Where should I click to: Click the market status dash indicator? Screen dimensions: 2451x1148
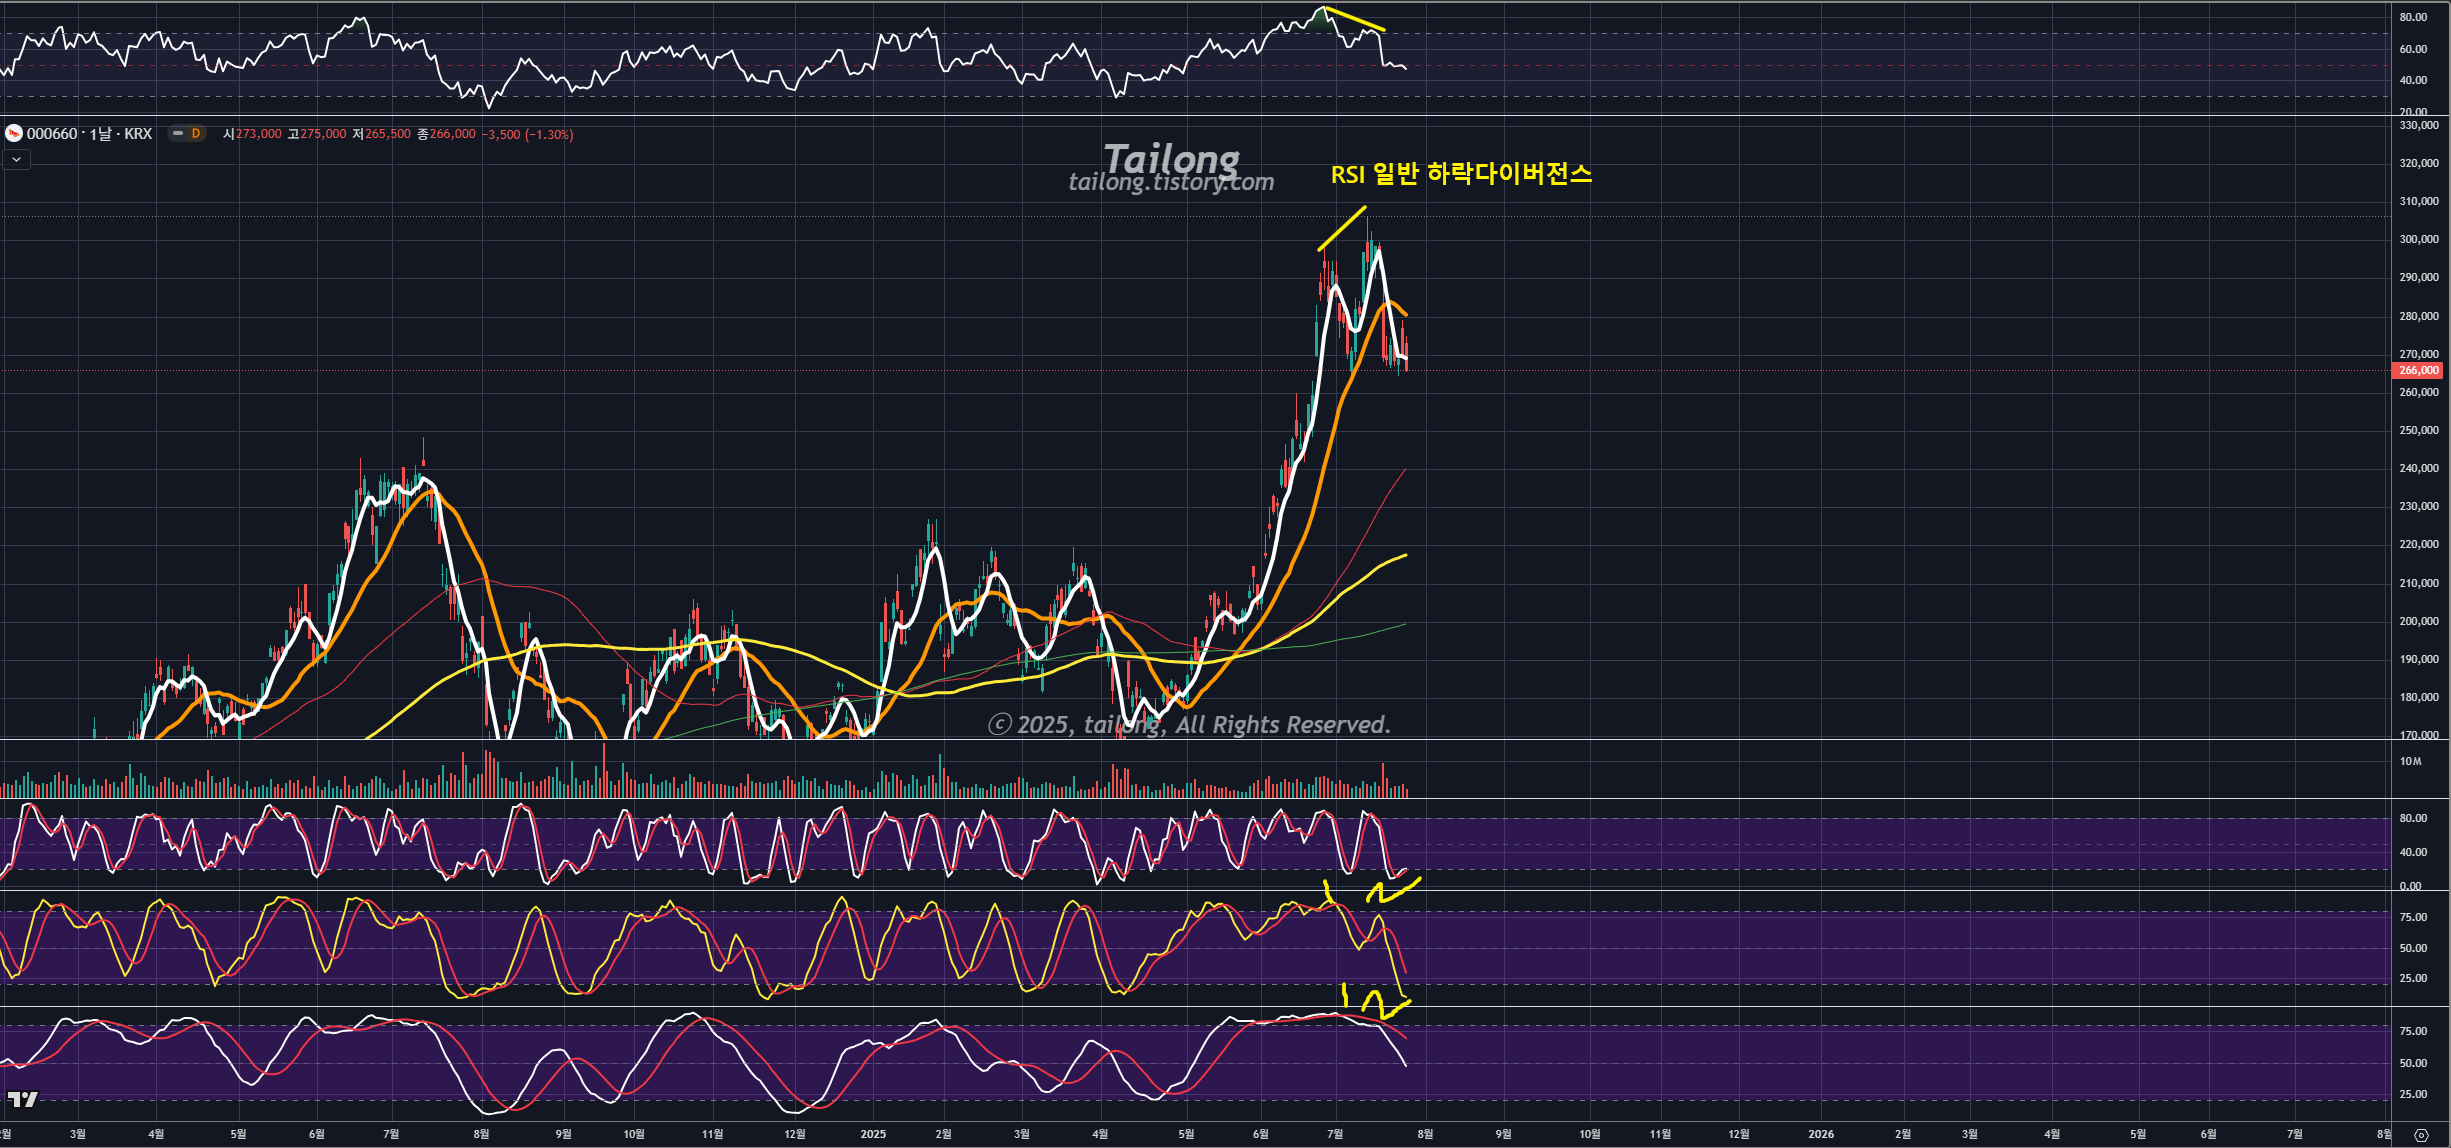[x=178, y=134]
